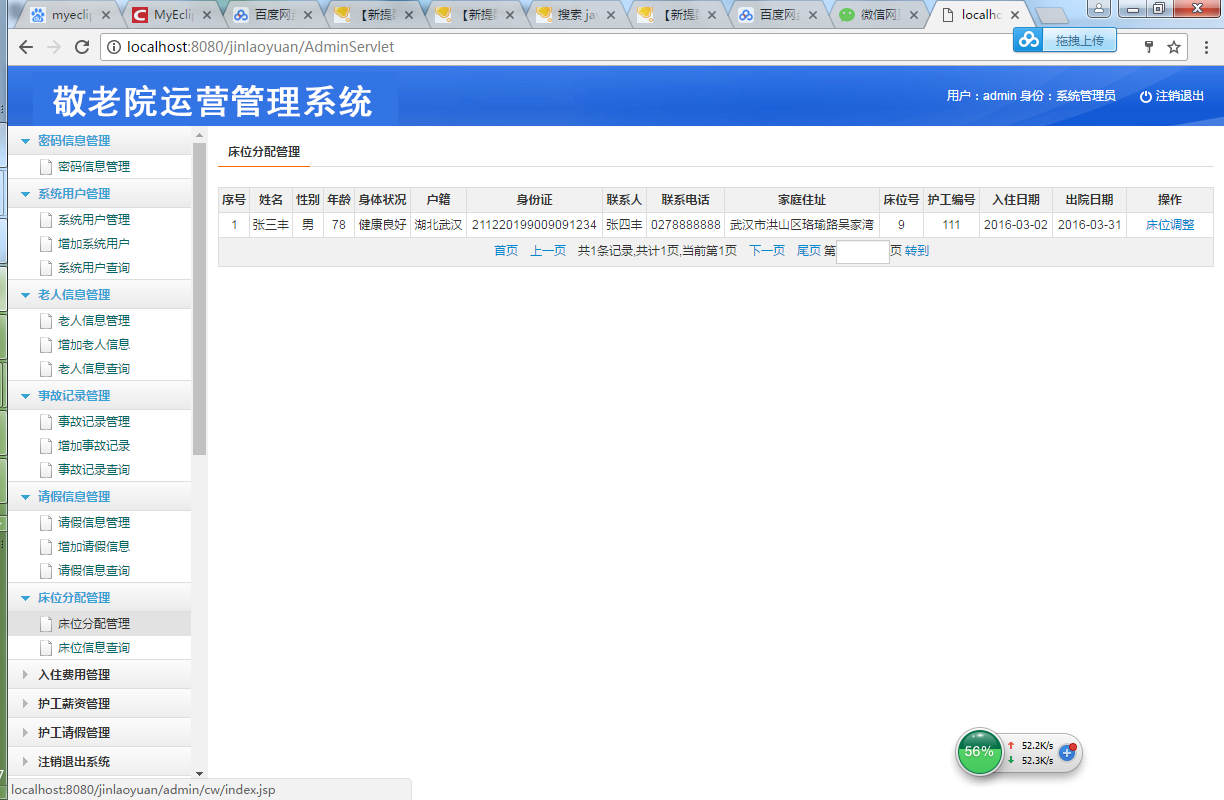Viewport: 1224px width, 800px height.
Task: Click the sidebar scrollbar down arrow
Action: pyautogui.click(x=199, y=773)
